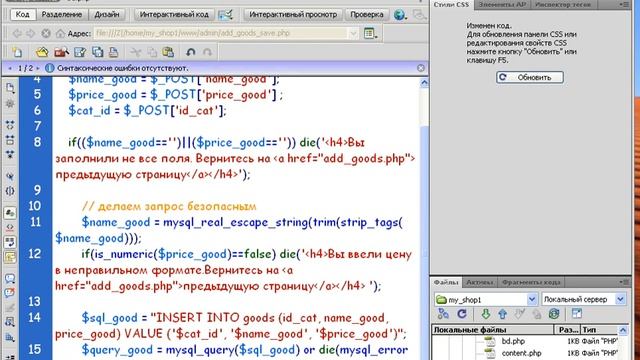640x360 pixels.
Task: Open the live view options menu icon
Action: tap(370, 33)
